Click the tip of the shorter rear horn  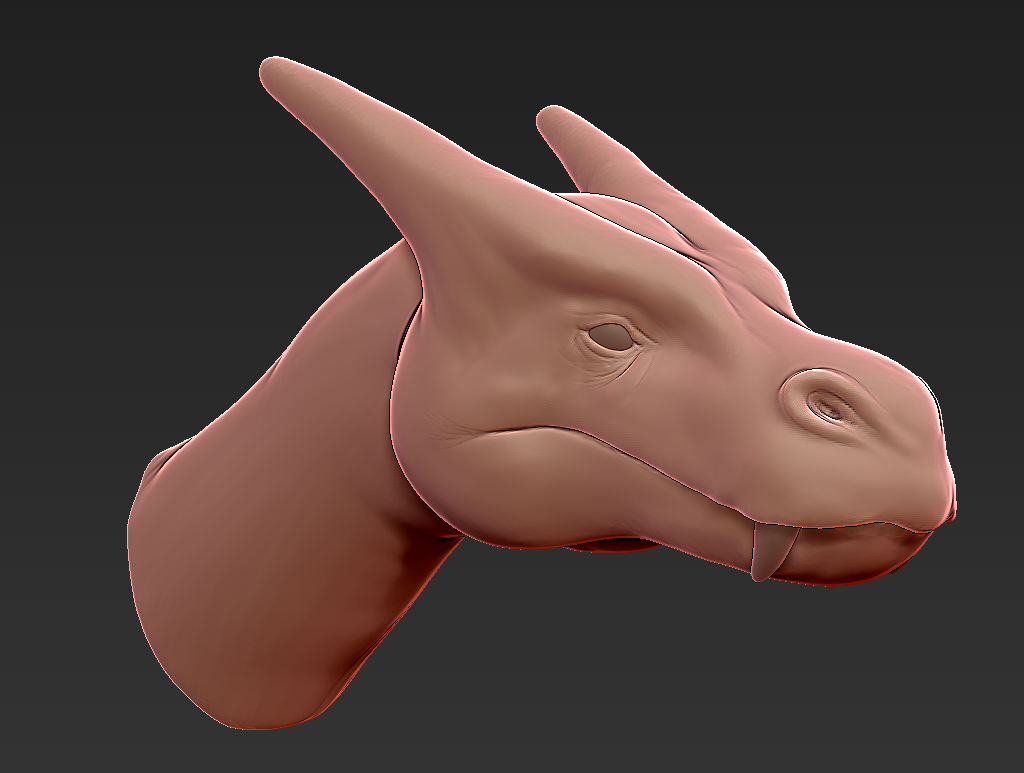pyautogui.click(x=549, y=118)
